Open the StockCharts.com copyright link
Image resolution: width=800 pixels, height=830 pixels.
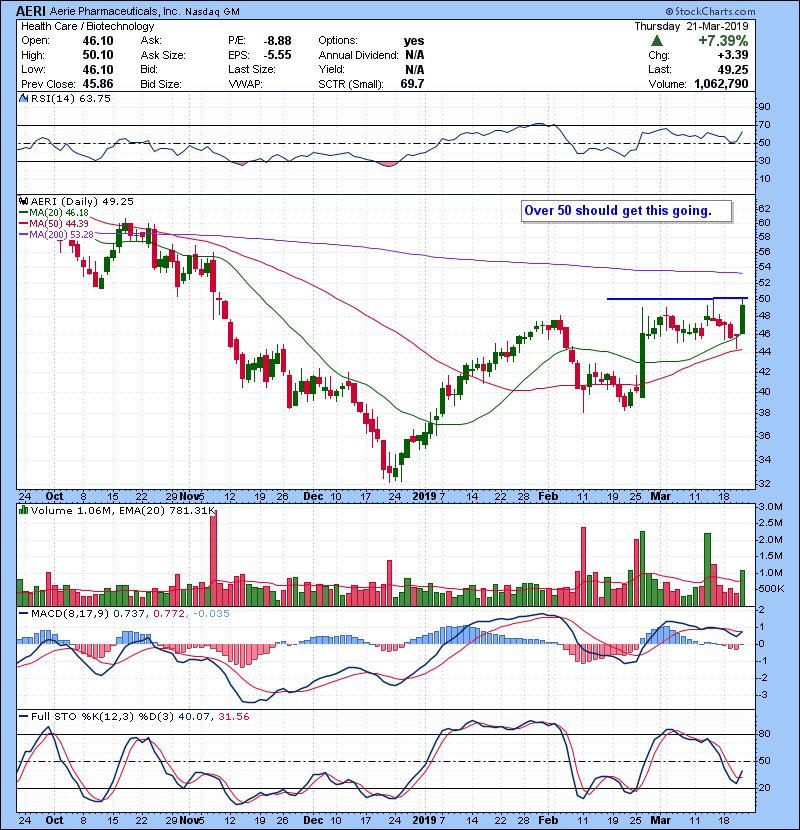711,11
